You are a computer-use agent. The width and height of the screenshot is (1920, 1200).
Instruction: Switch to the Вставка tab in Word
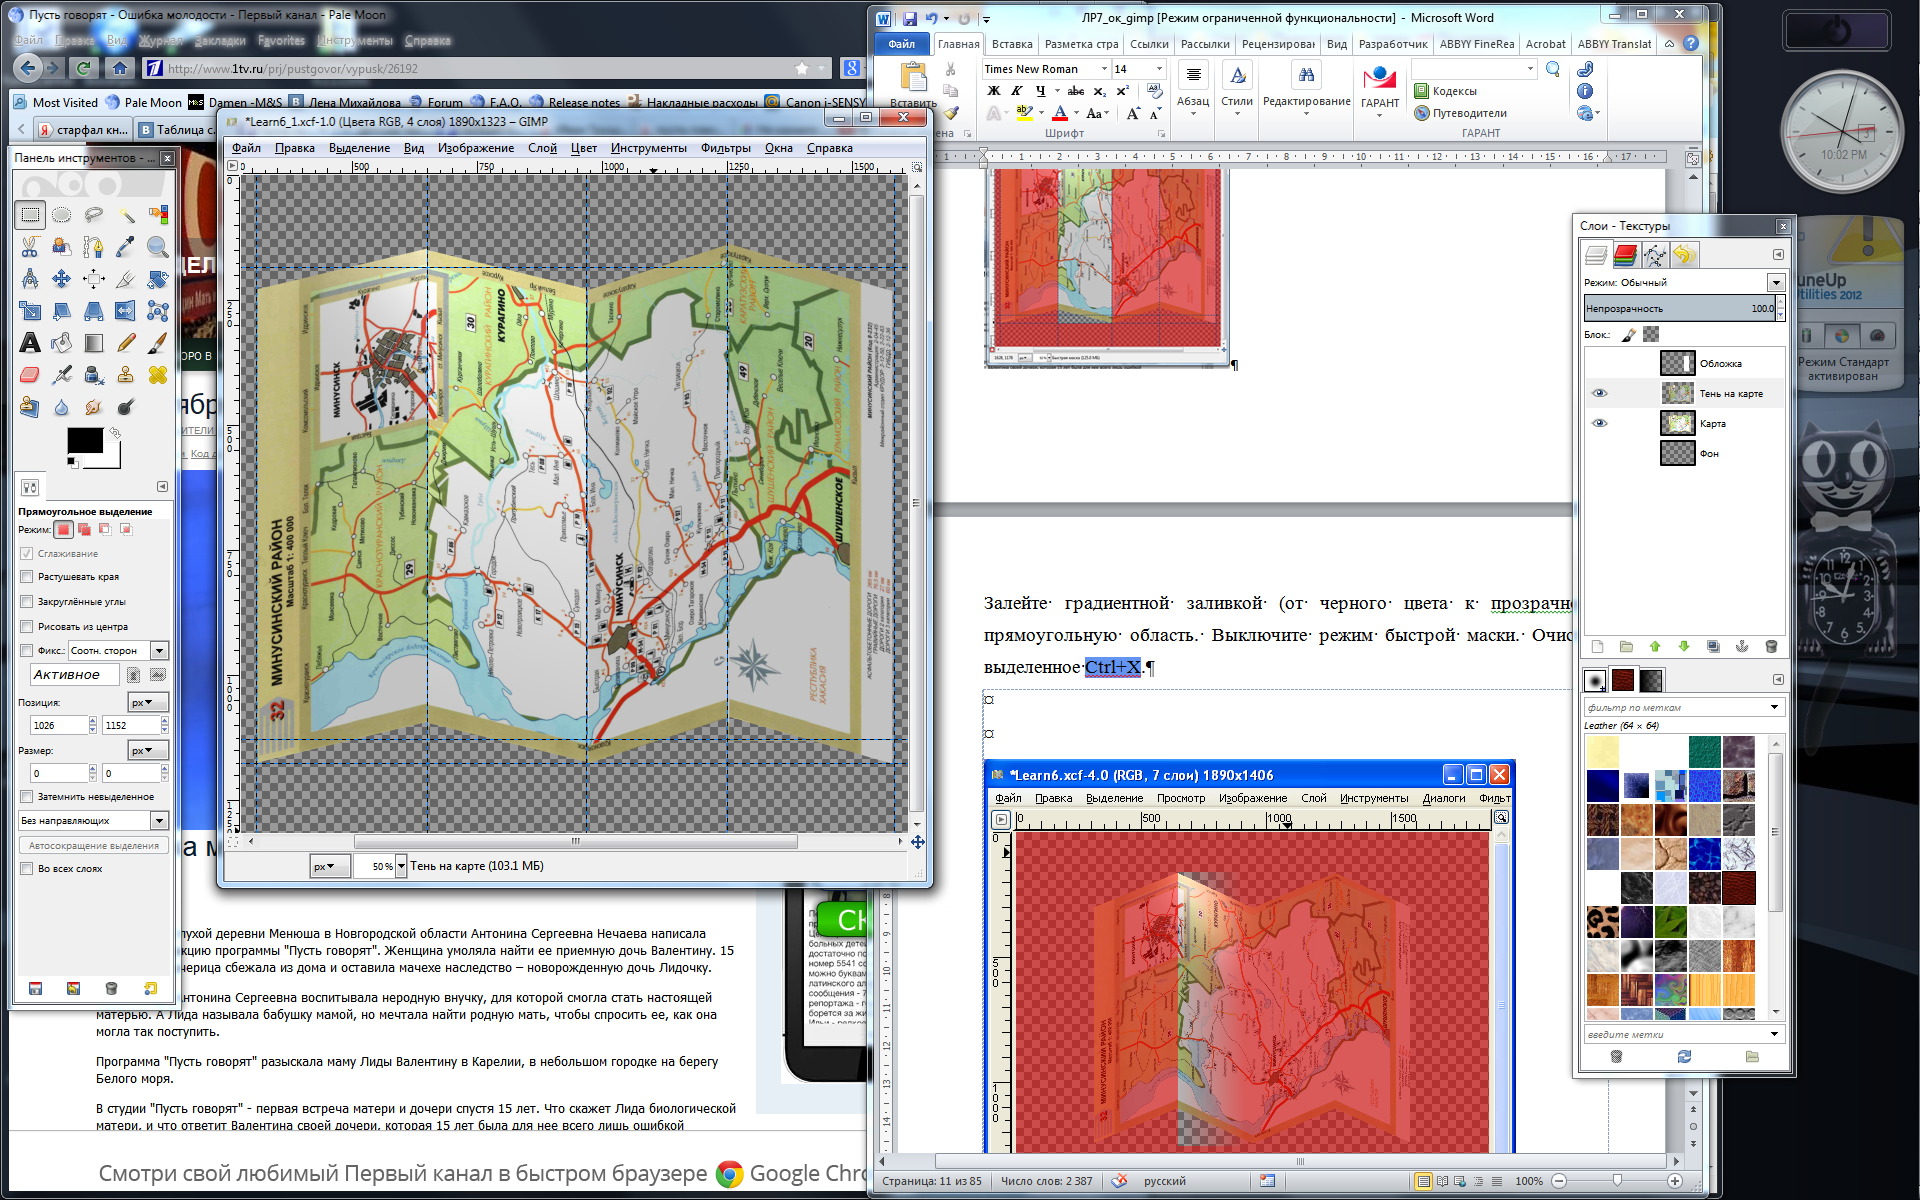coord(1012,44)
